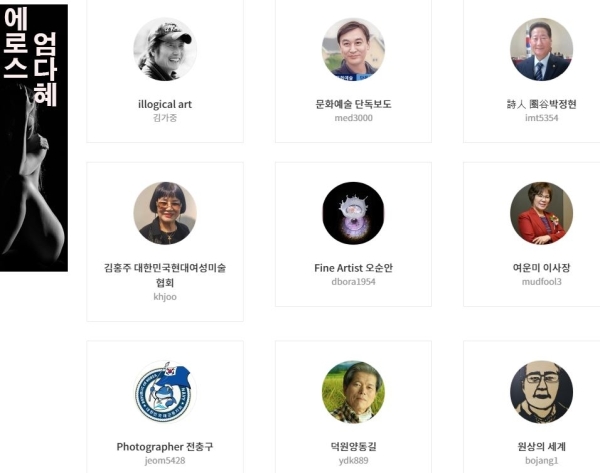Click the khjoo username label

(x=165, y=297)
